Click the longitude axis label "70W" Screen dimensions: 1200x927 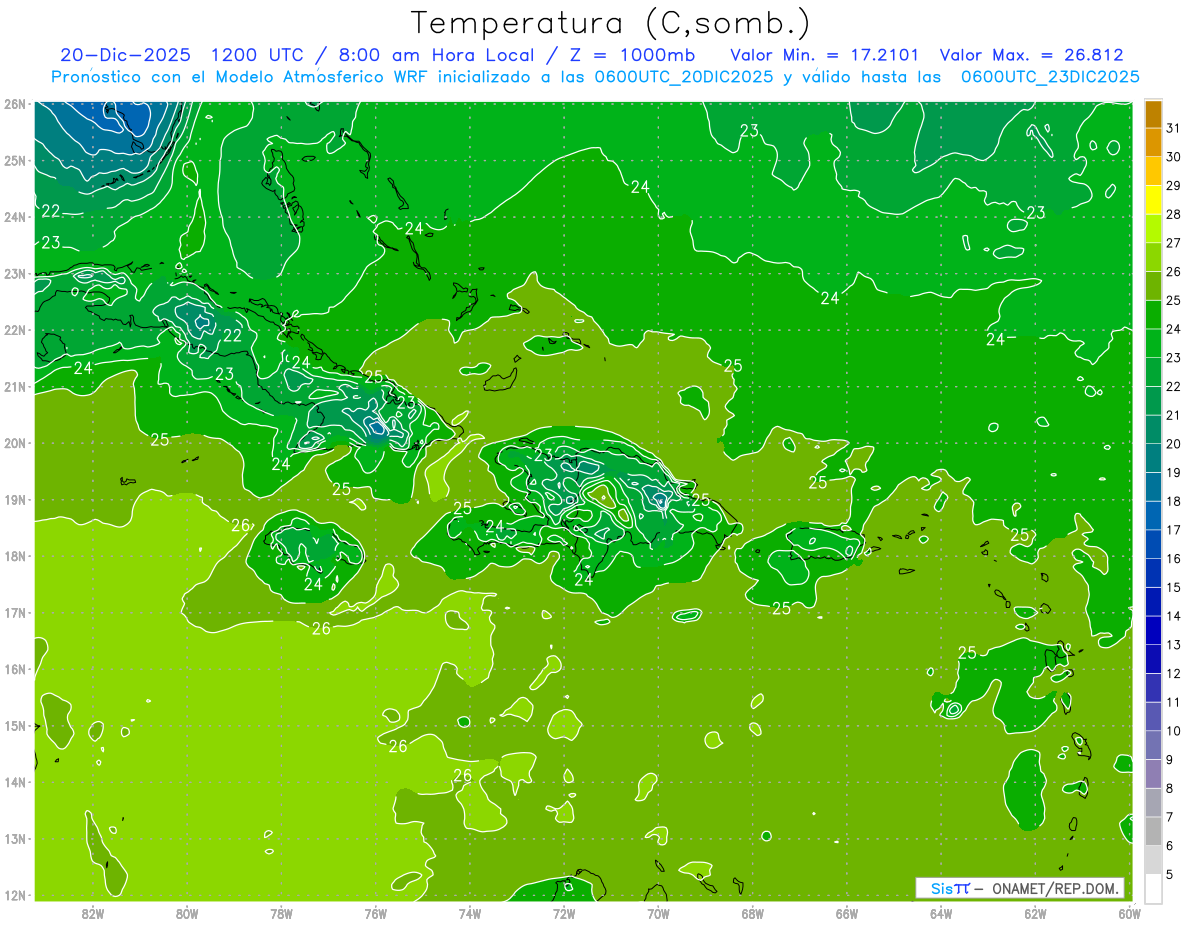658,914
